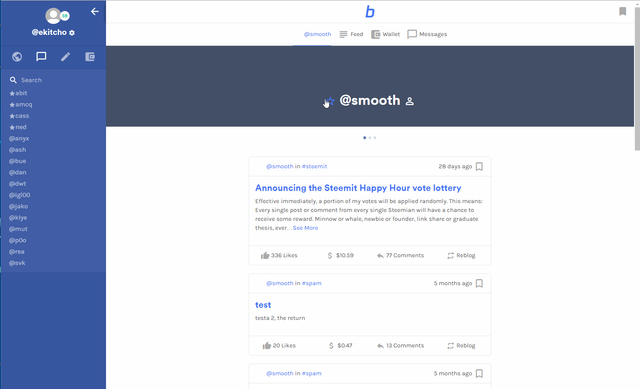The width and height of the screenshot is (640, 389).
Task: Open favorite user amcq
Action: click(21, 104)
